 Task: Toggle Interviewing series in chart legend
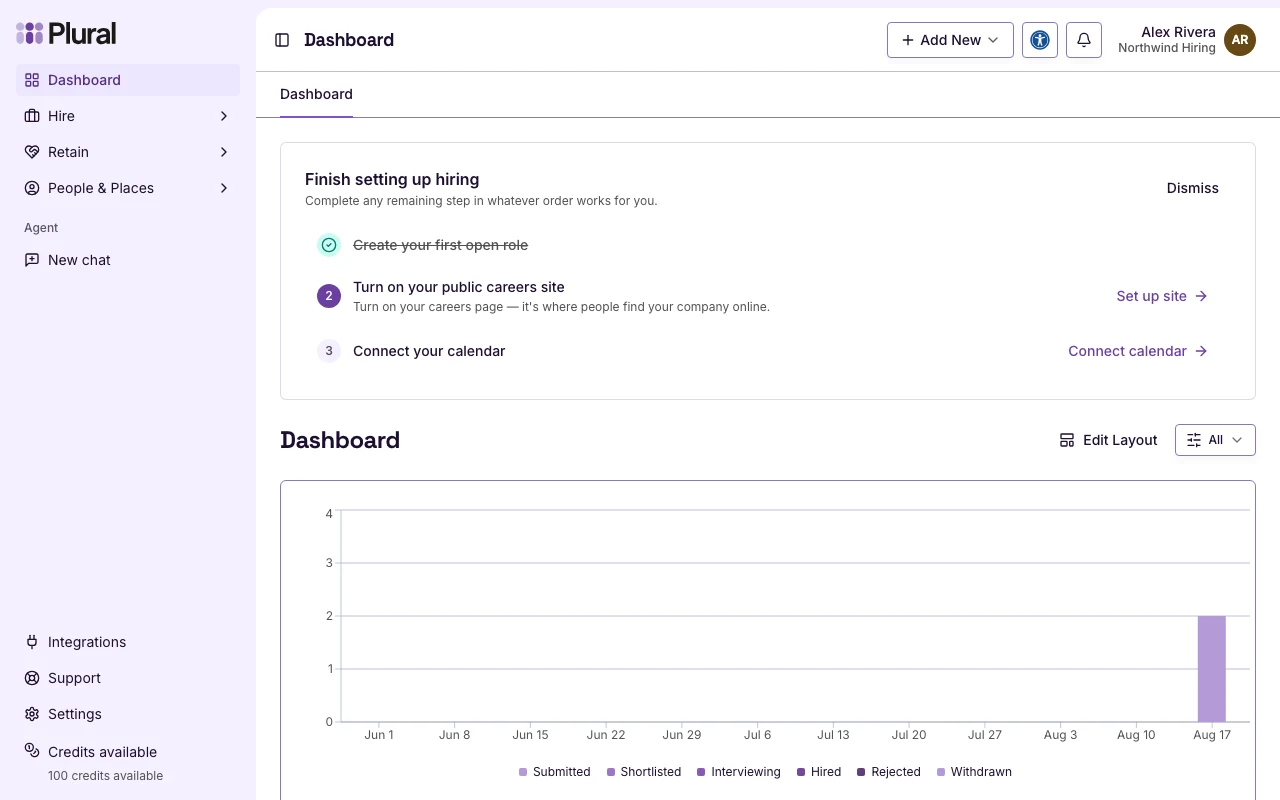(738, 772)
